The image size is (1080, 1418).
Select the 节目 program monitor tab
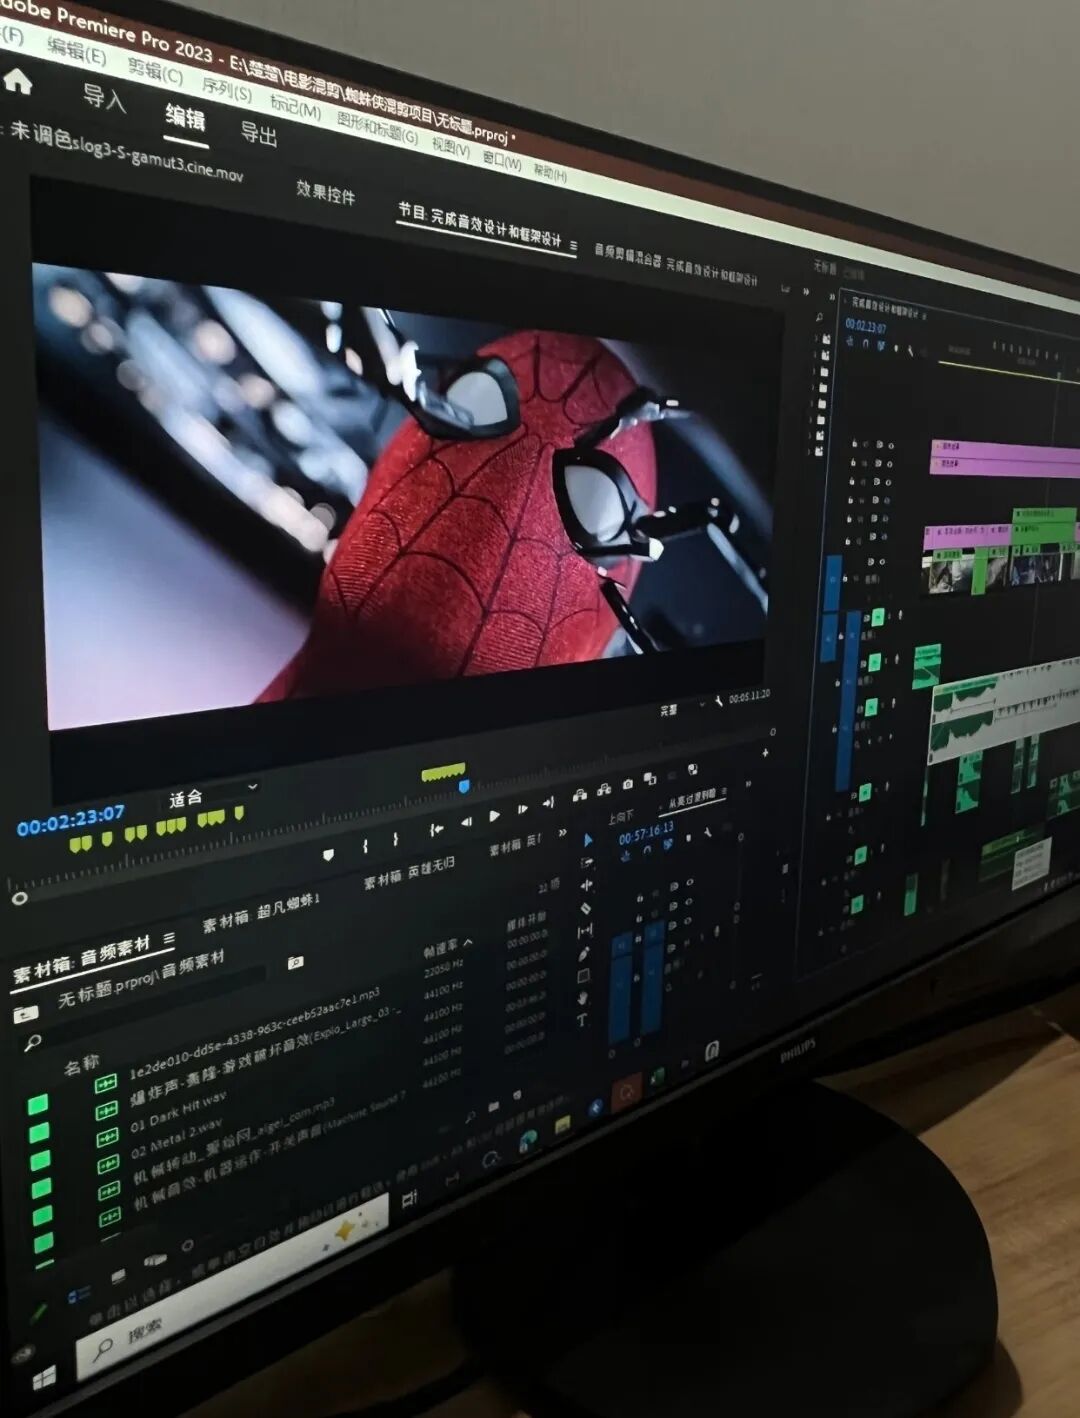(480, 225)
